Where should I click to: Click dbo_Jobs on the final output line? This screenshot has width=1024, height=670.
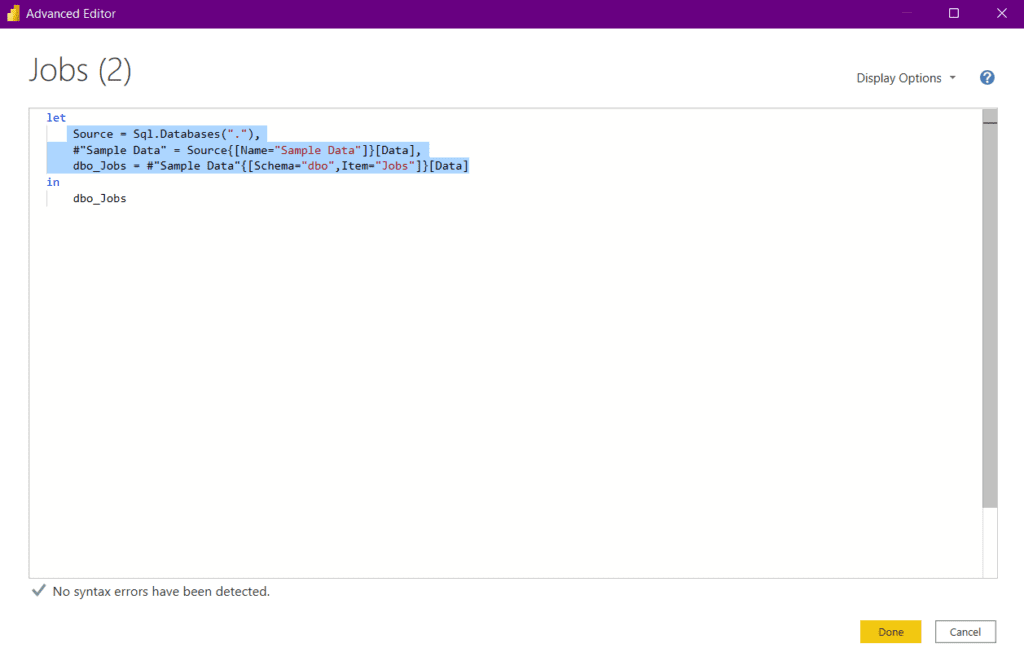(x=98, y=197)
